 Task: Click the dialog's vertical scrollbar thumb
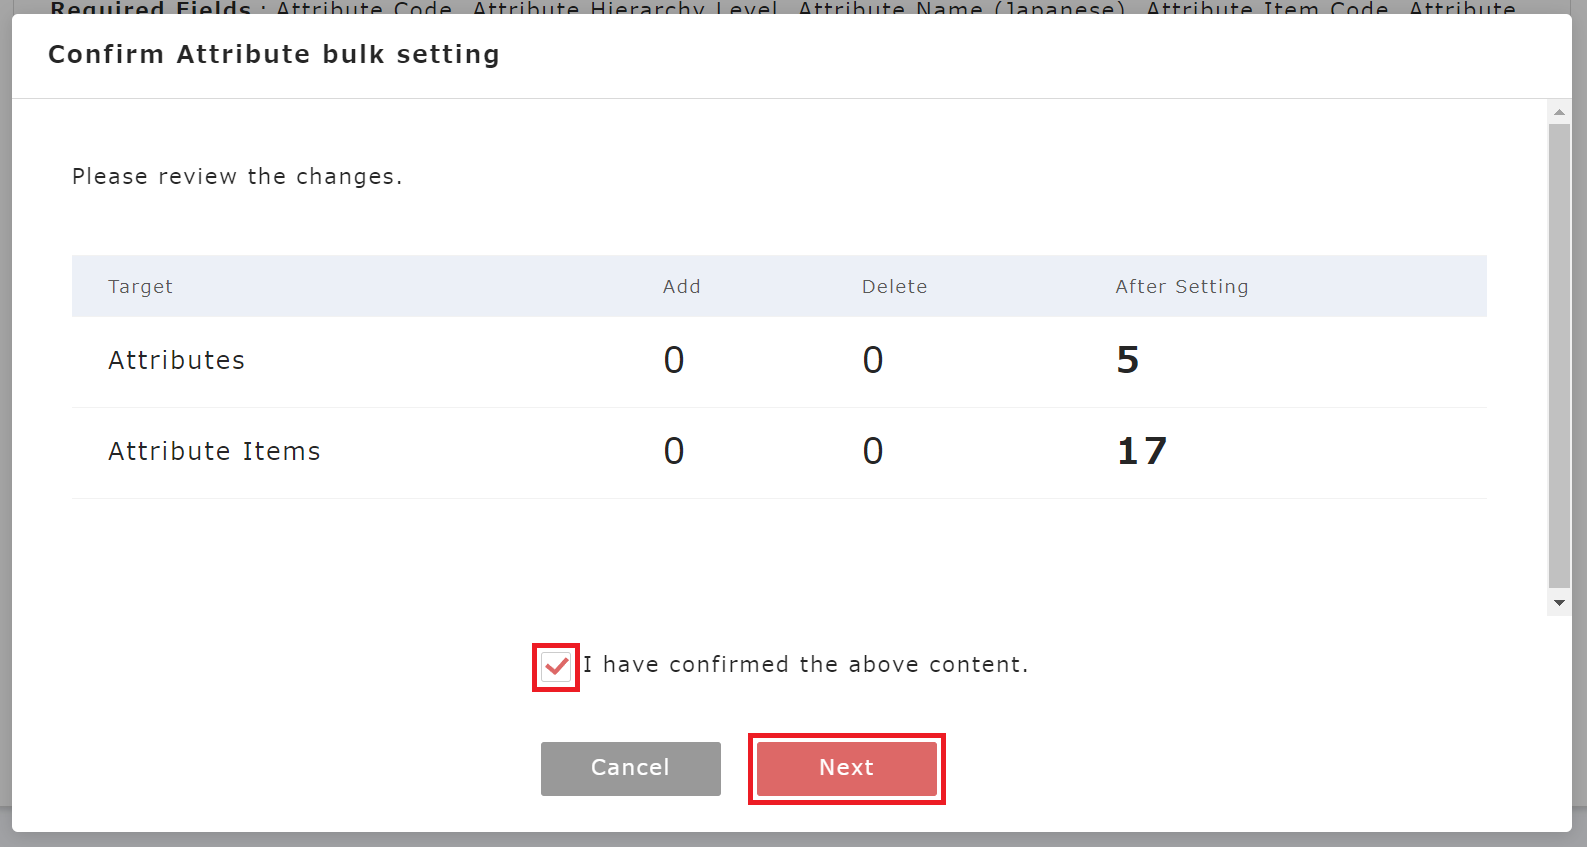[1558, 355]
